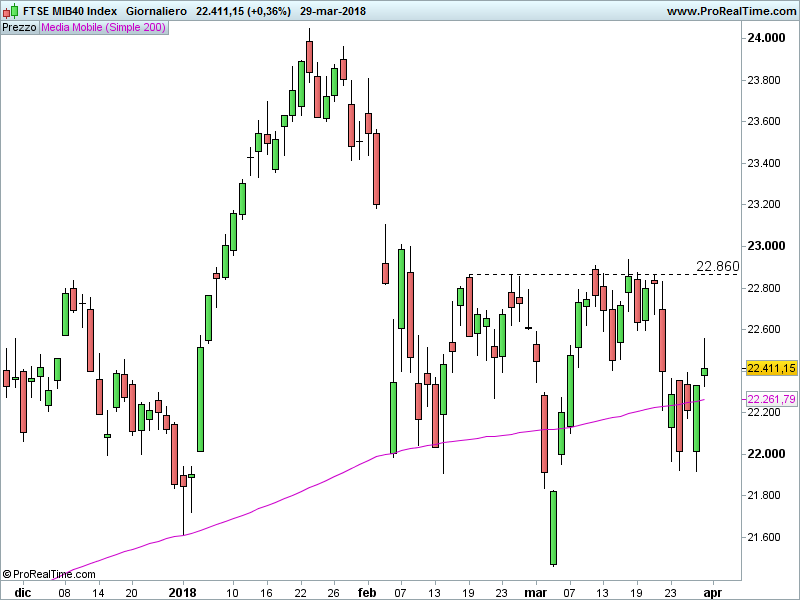Screen dimensions: 800x600
Task: Select the Prezzo indicator label
Action: 19,27
